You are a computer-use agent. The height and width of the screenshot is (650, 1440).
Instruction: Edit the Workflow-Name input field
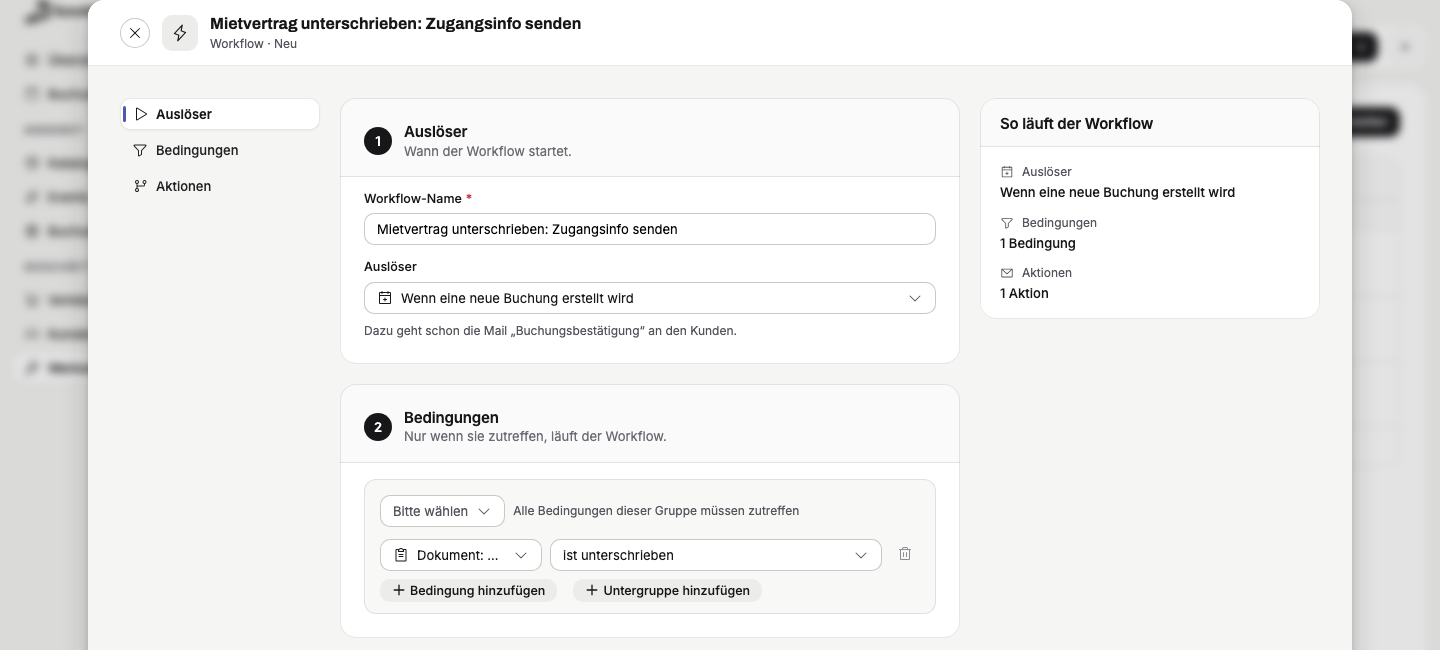[650, 229]
